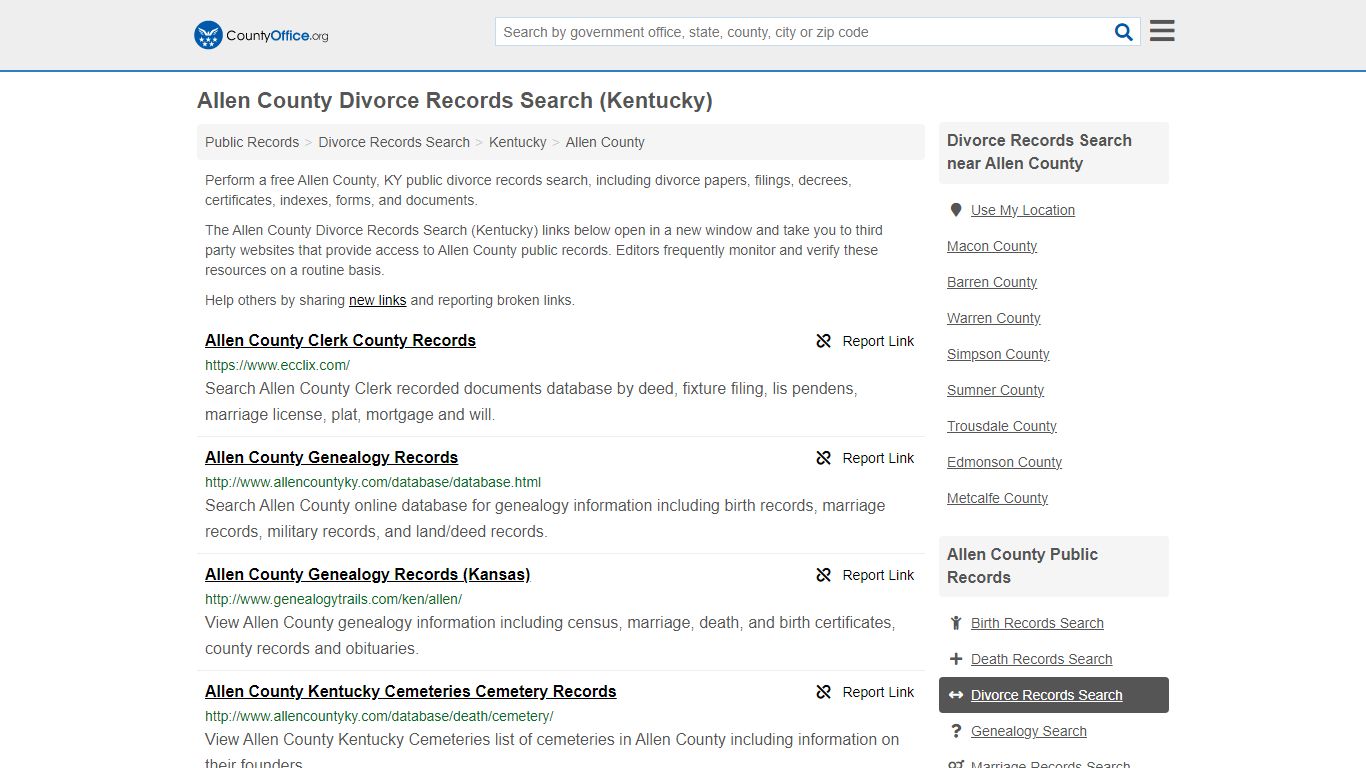The width and height of the screenshot is (1366, 768).
Task: Open Birth Records Search
Action: coord(1037,623)
